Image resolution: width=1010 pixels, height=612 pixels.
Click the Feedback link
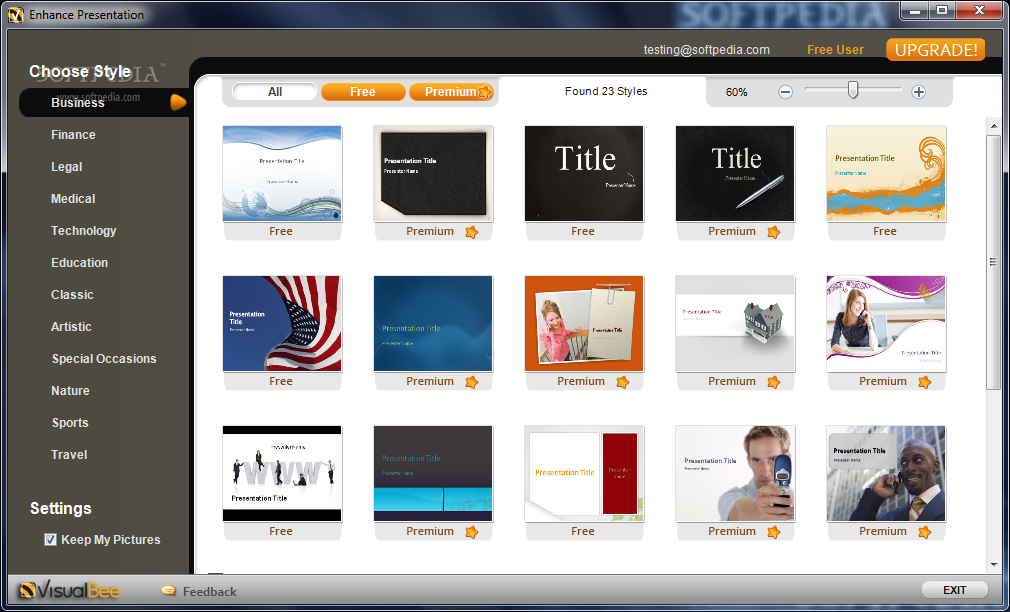[209, 591]
